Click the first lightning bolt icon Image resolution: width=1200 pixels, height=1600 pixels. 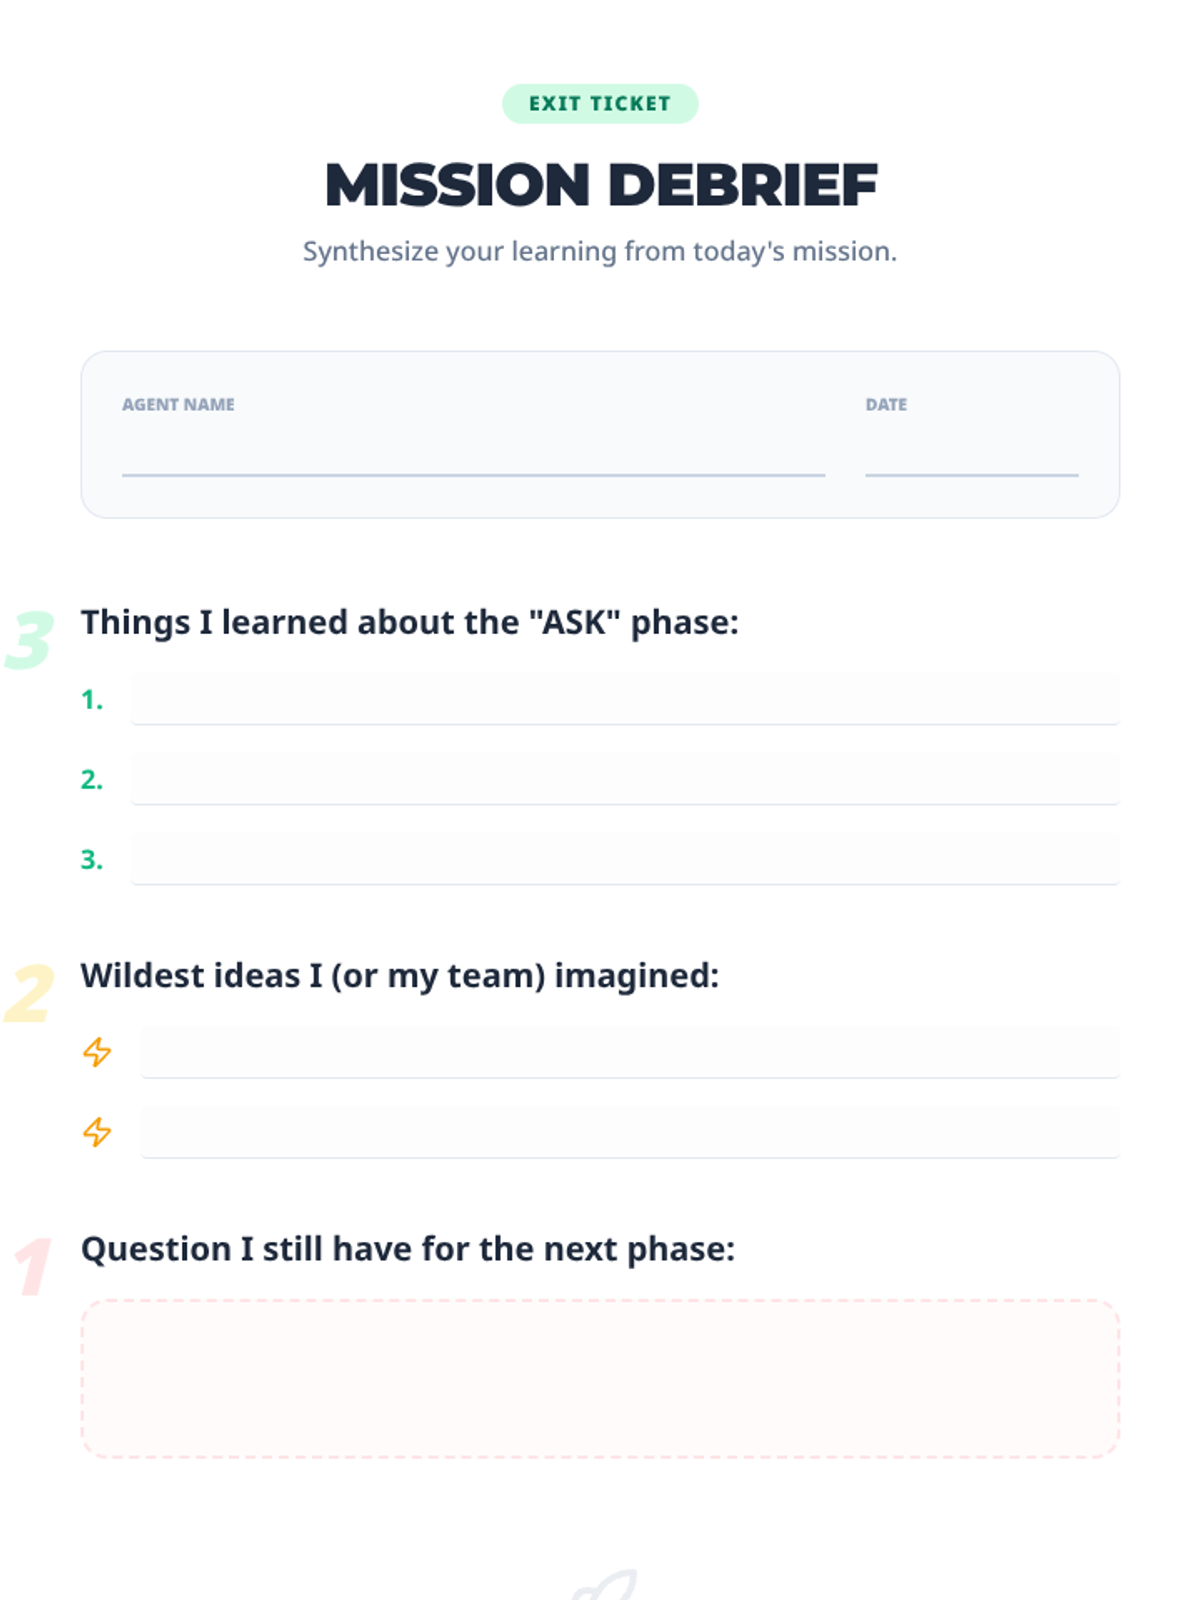(97, 1052)
